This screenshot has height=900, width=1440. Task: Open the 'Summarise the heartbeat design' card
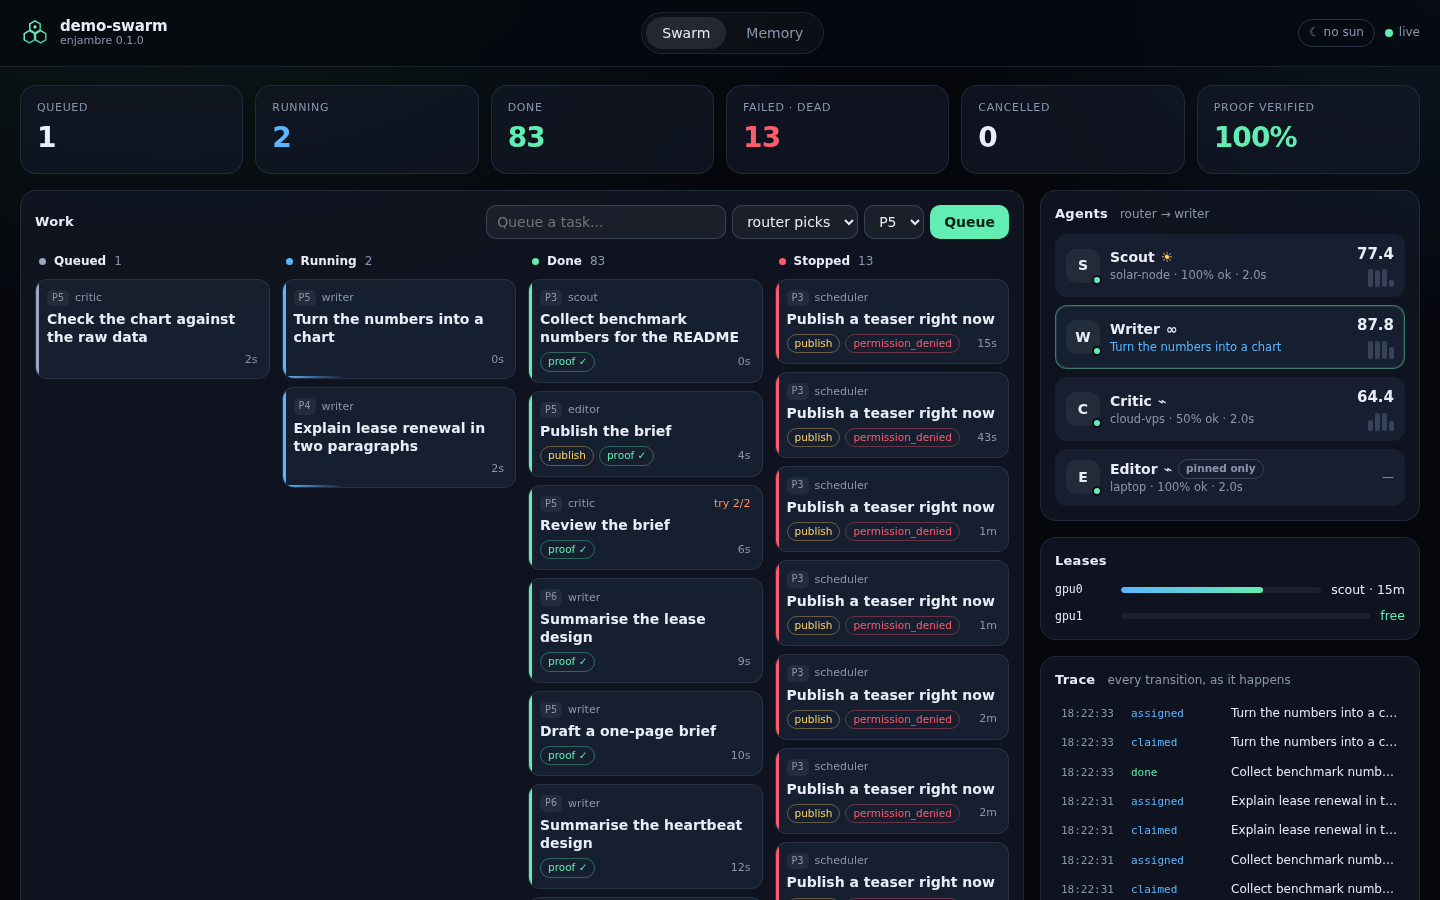[646, 837]
